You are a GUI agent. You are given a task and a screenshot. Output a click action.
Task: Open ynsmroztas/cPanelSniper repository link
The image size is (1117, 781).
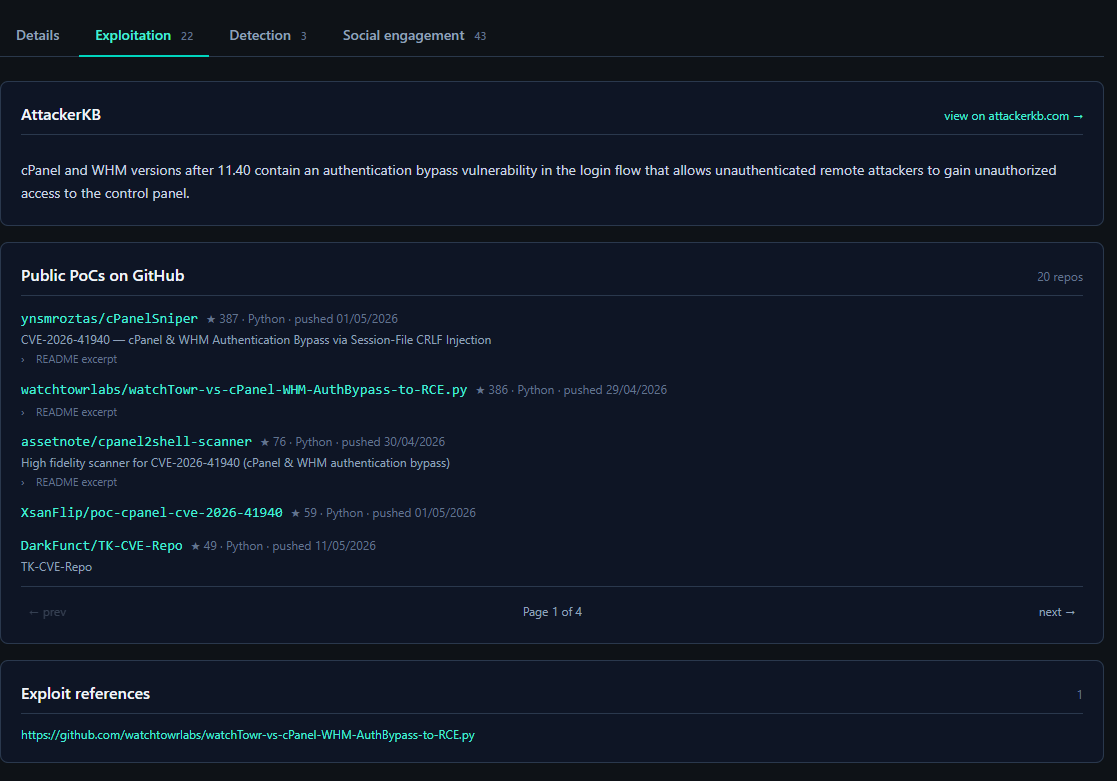(x=109, y=319)
